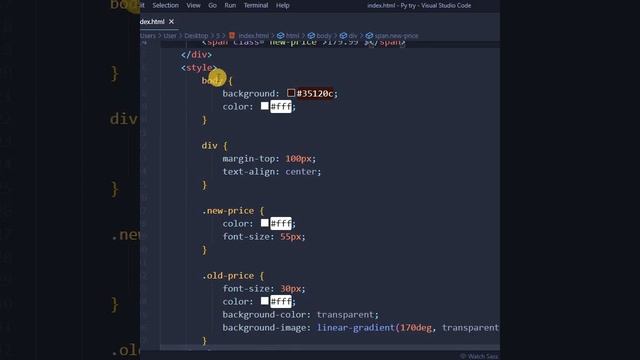Open the Users breadcrumb segment

coord(148,36)
